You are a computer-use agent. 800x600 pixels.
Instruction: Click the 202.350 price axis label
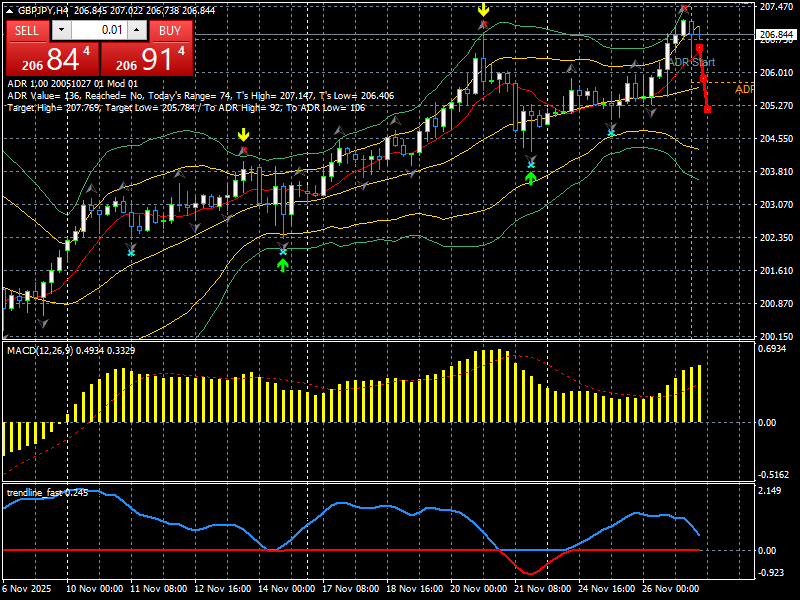[x=777, y=238]
